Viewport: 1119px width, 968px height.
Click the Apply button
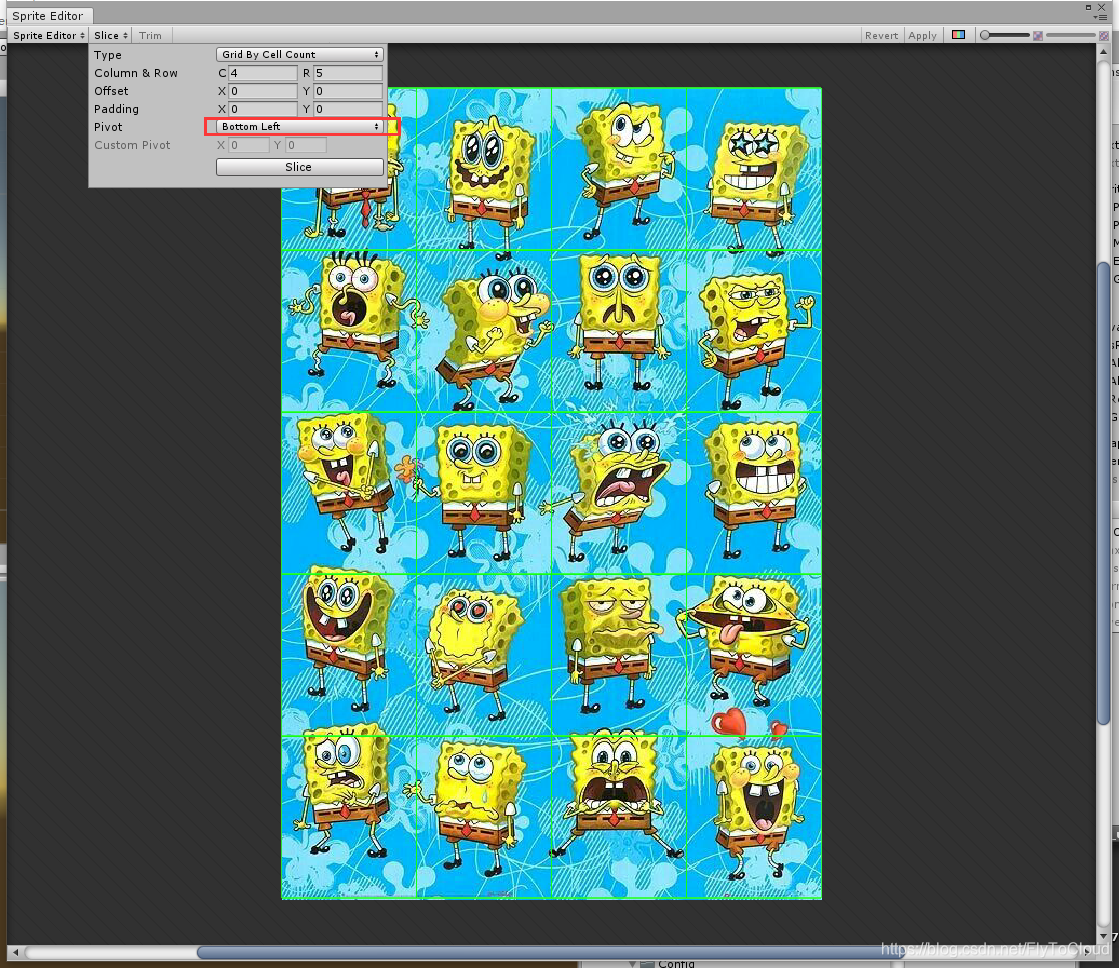[922, 35]
